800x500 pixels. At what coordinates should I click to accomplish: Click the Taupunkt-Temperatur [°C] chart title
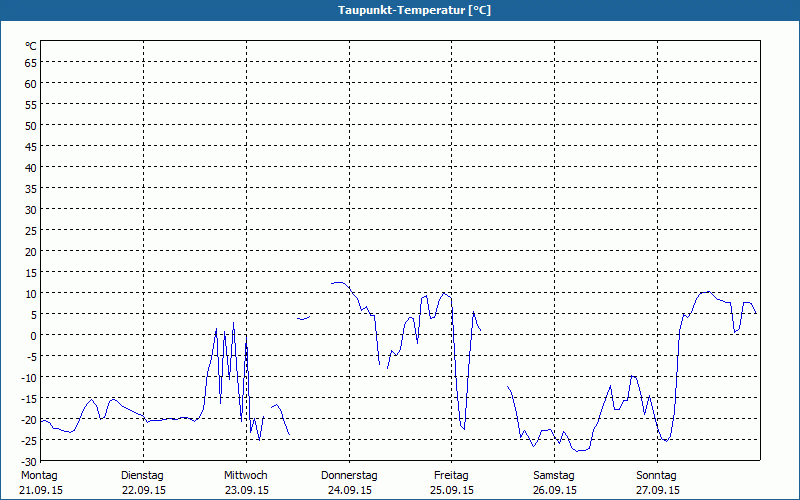(x=414, y=10)
